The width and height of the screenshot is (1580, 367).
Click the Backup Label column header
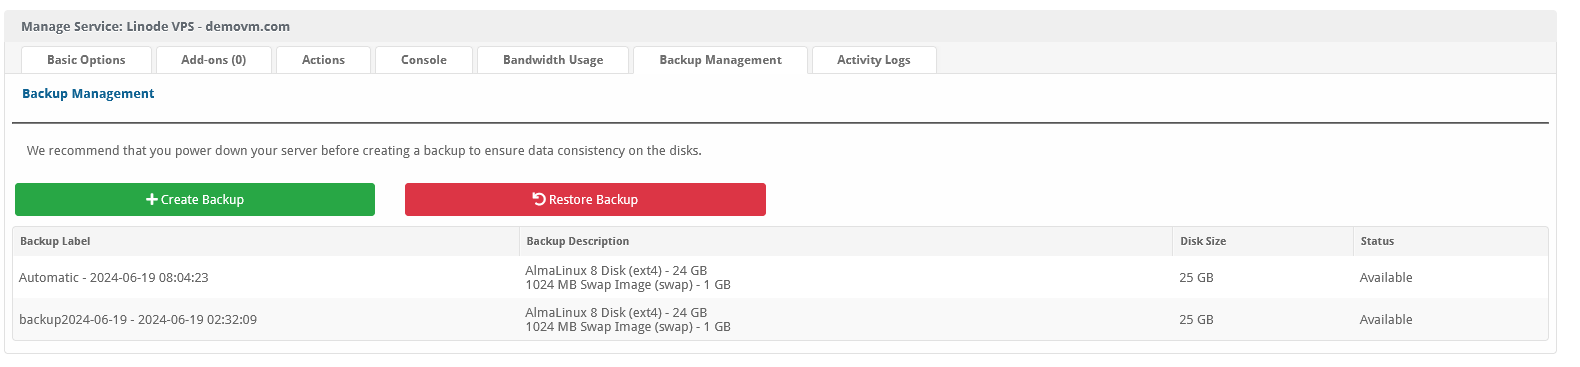point(55,241)
